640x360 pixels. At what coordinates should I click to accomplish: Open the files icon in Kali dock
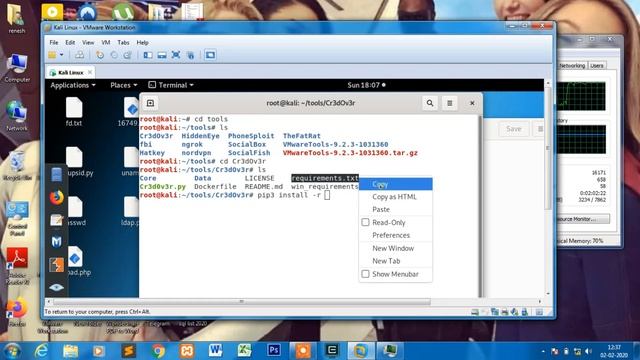point(56,174)
